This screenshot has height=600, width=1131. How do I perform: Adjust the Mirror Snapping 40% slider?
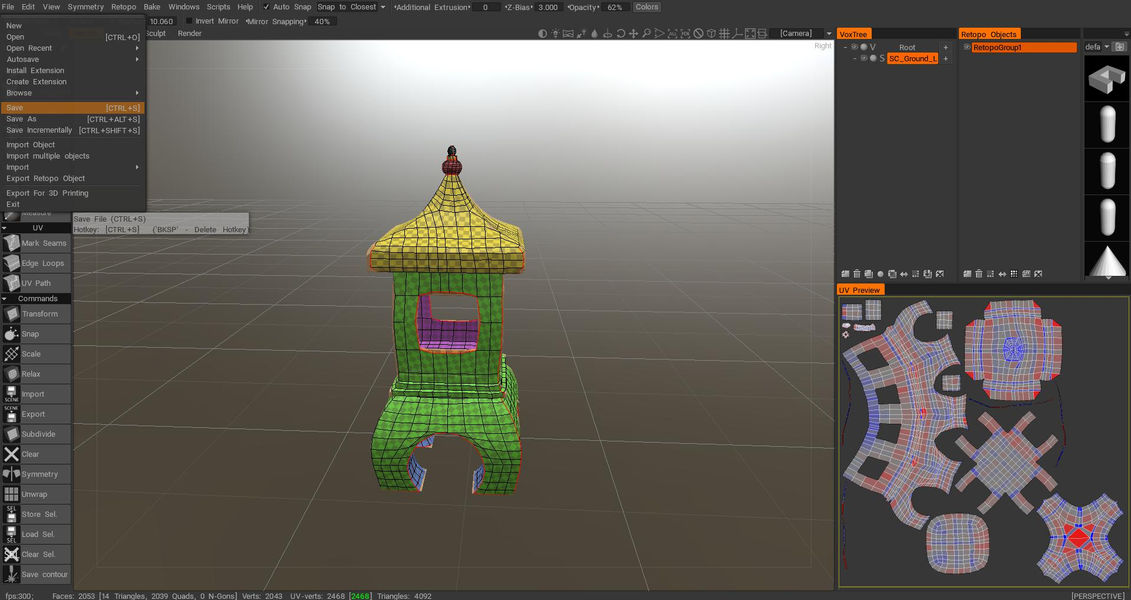click(322, 21)
